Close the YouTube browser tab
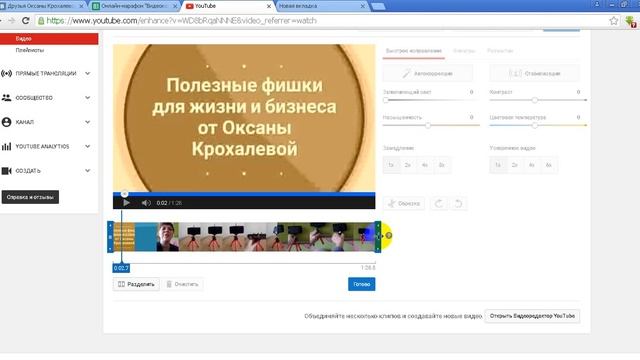The height and width of the screenshot is (360, 640). coord(269,6)
